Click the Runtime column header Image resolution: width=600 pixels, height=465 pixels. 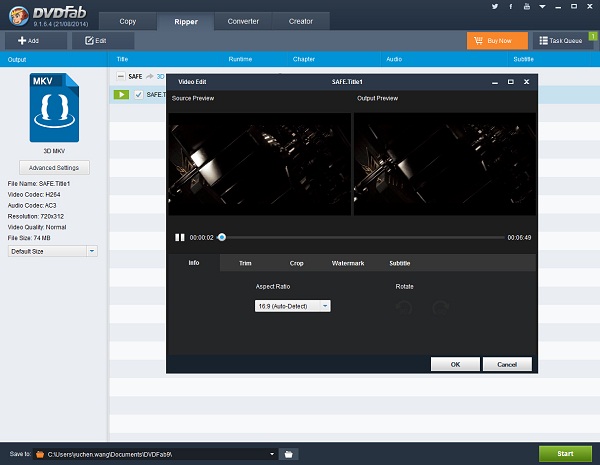240,59
